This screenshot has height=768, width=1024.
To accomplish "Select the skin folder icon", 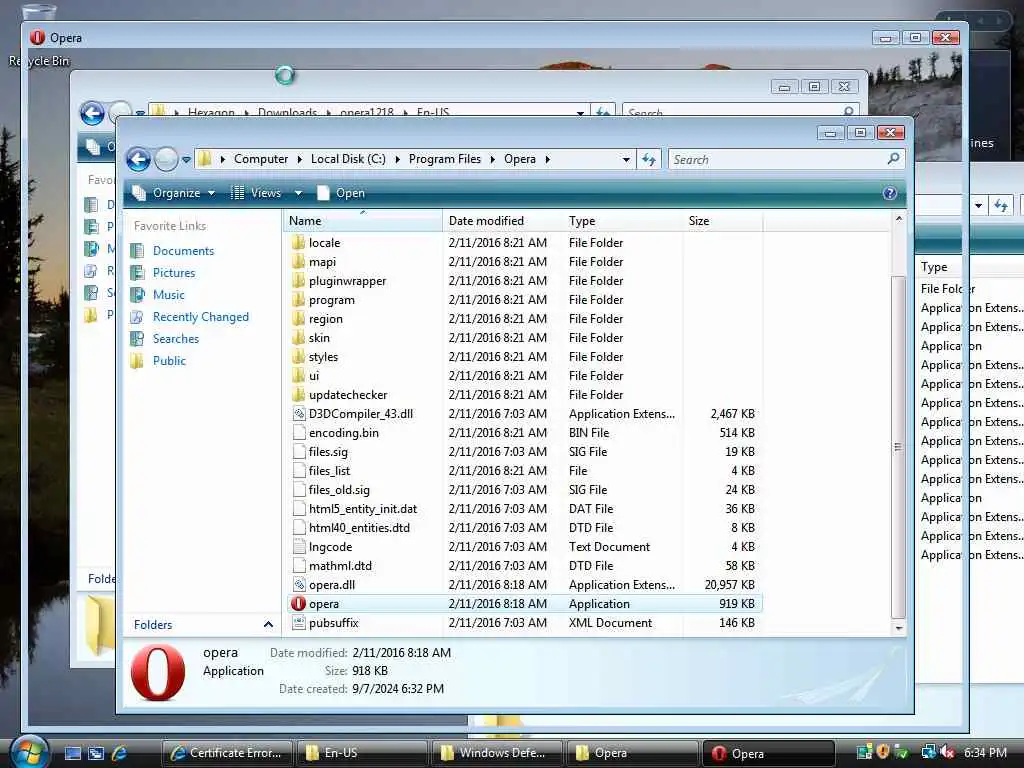I will pos(298,337).
